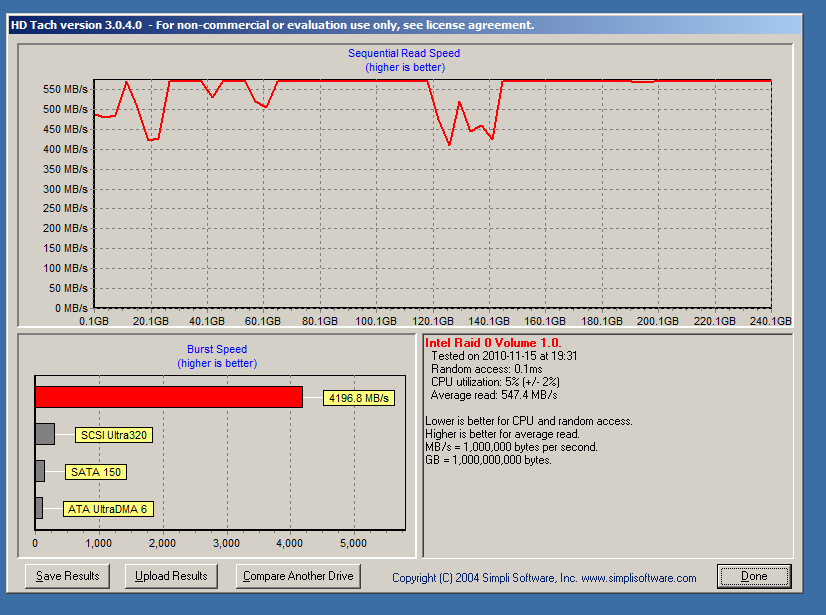Select the ATA UltraDMA 6 label
Screen dimensions: 826x615
(x=108, y=509)
